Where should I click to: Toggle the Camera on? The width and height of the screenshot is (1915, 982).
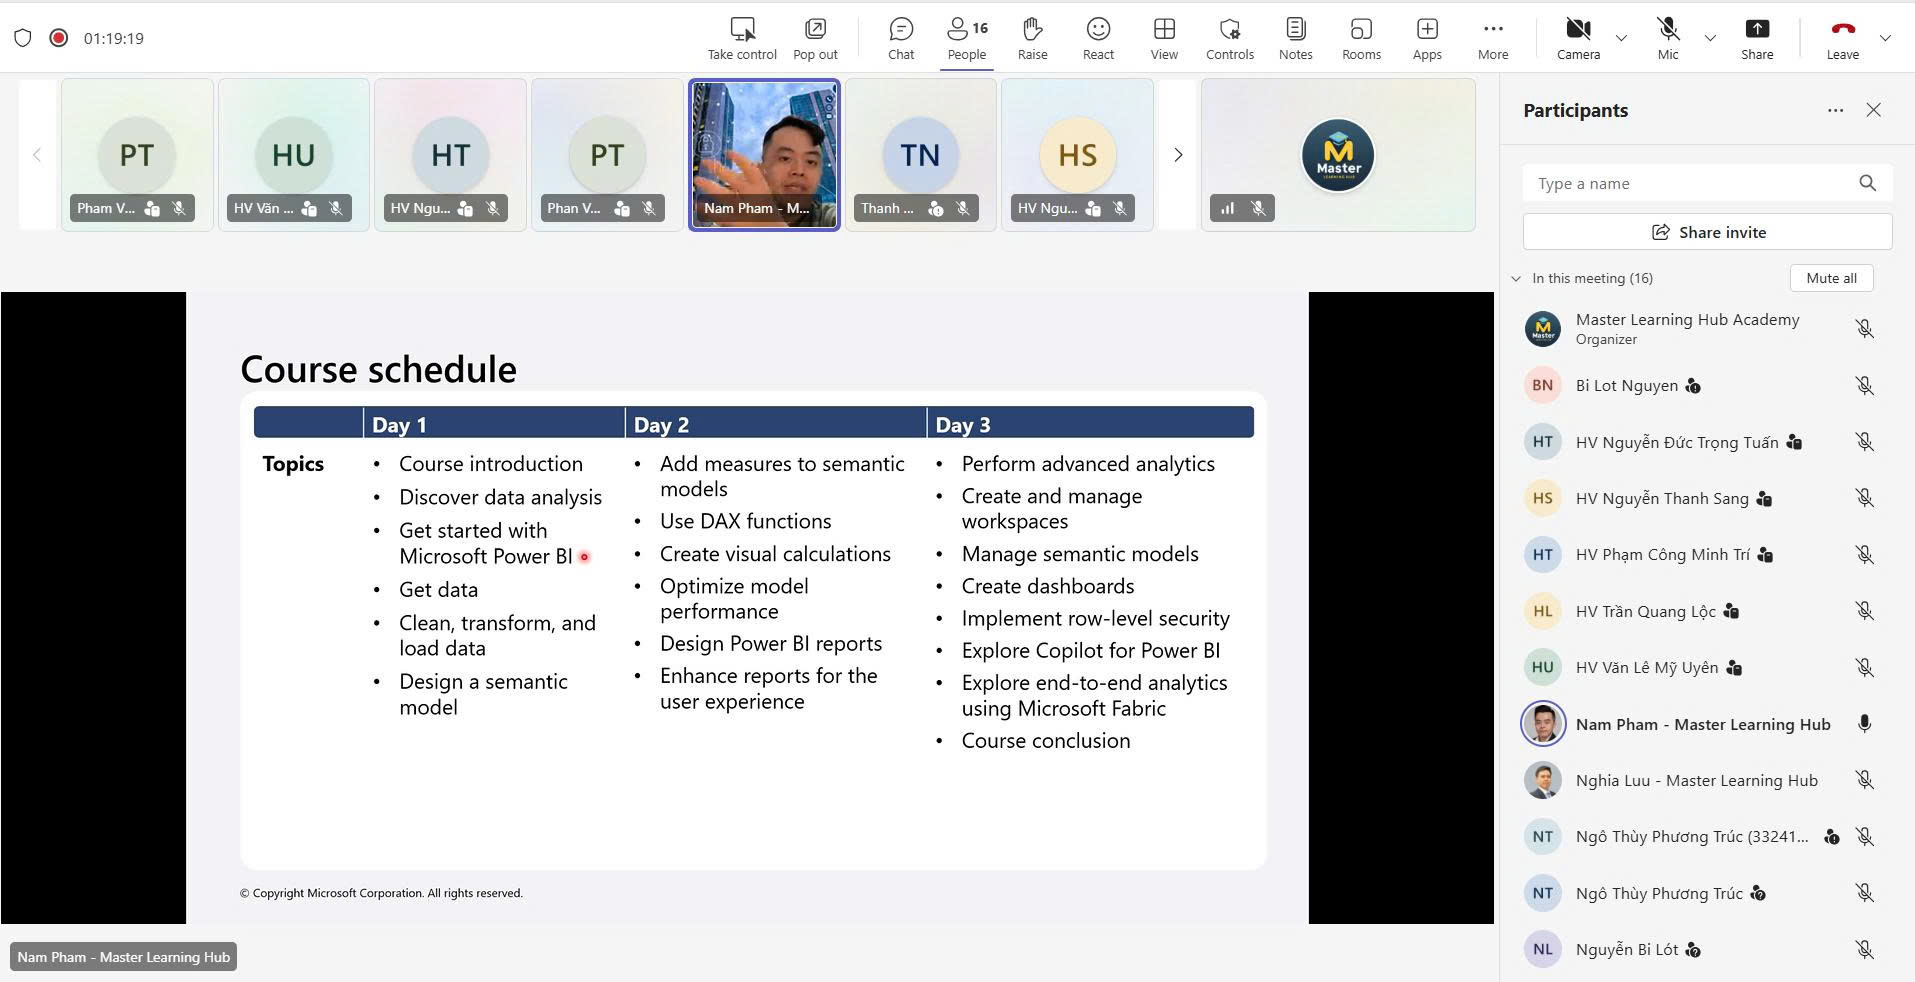pyautogui.click(x=1578, y=38)
